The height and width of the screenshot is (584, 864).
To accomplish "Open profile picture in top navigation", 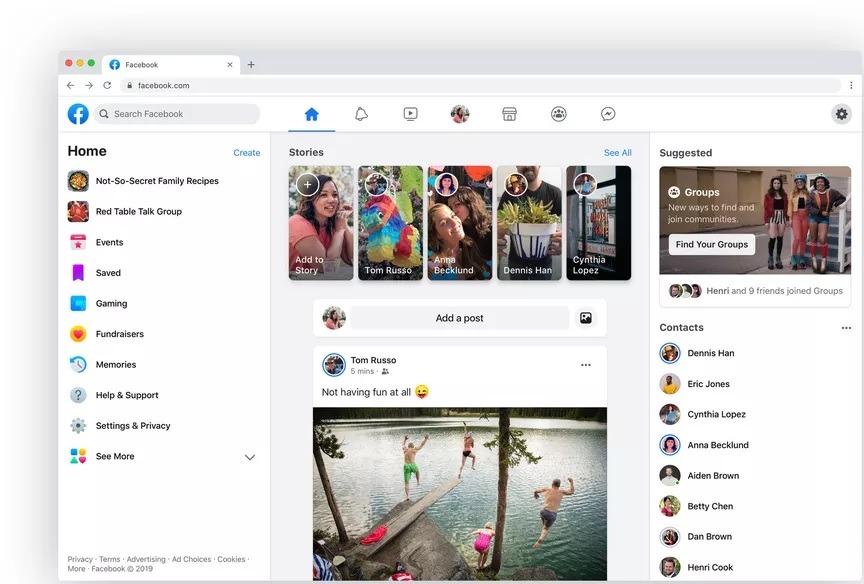I will [460, 114].
